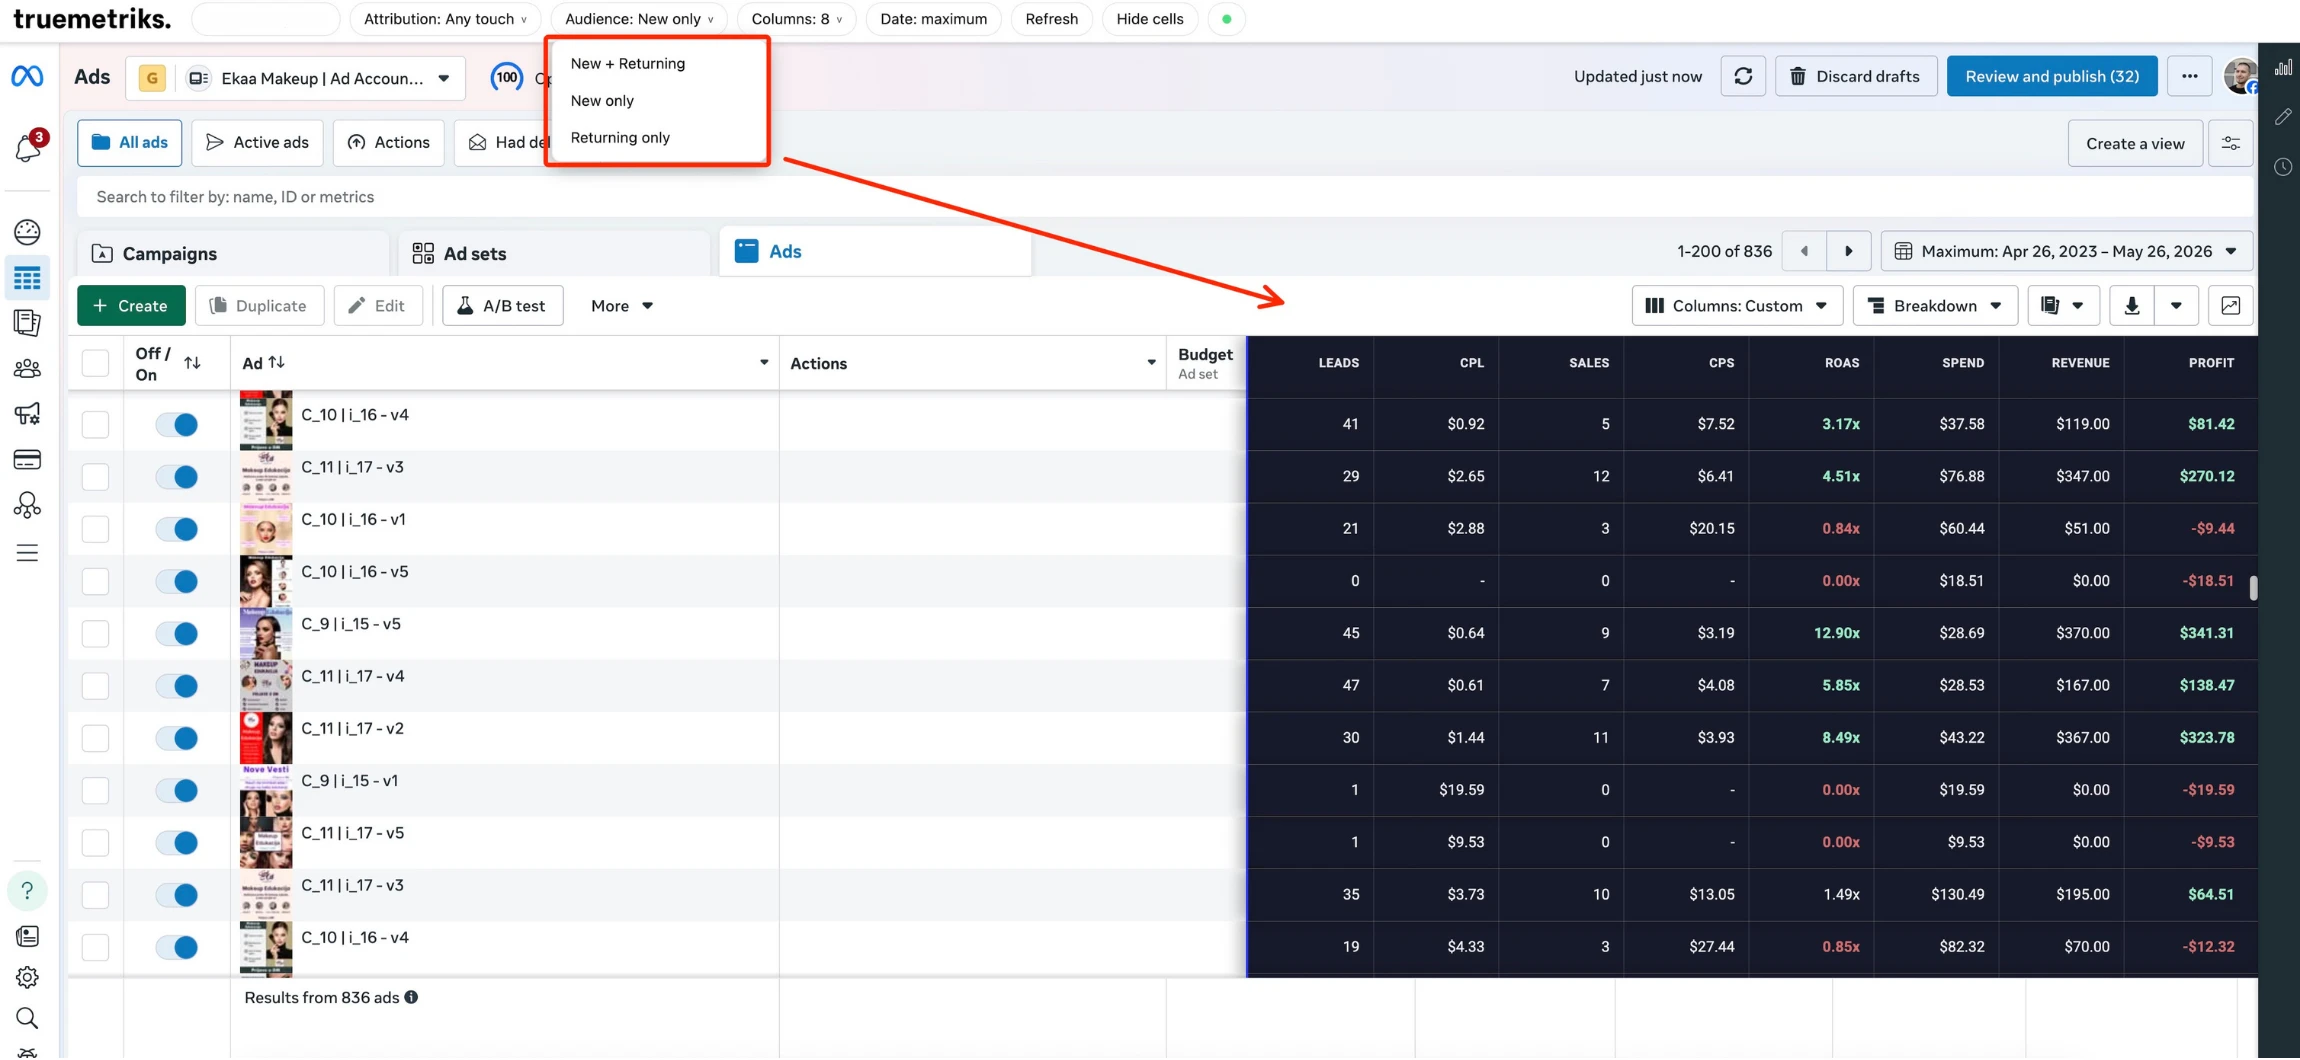This screenshot has width=2300, height=1060.
Task: Switch to Campaigns tab
Action: pyautogui.click(x=233, y=253)
